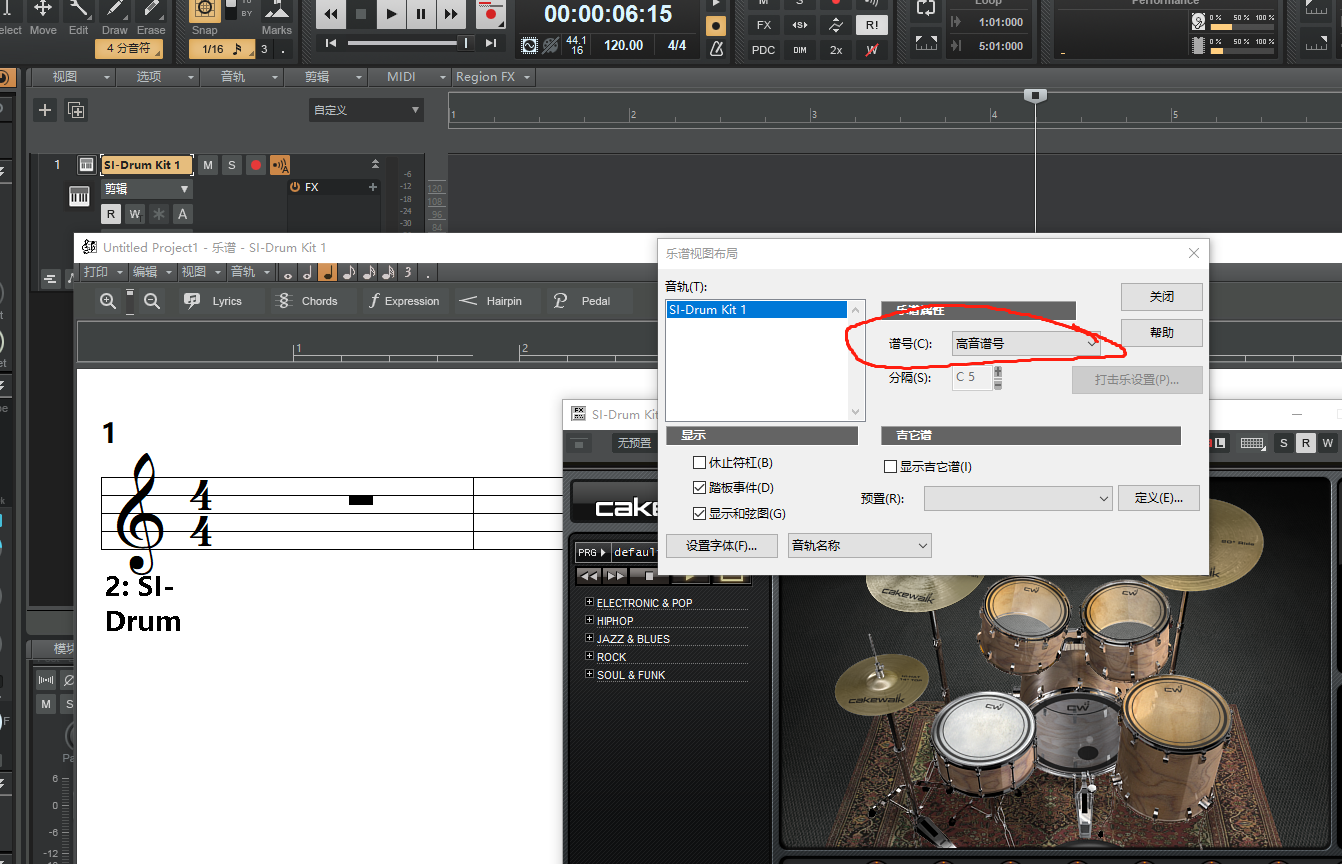This screenshot has width=1342, height=864.
Task: Zoom out the staff view
Action: click(152, 301)
